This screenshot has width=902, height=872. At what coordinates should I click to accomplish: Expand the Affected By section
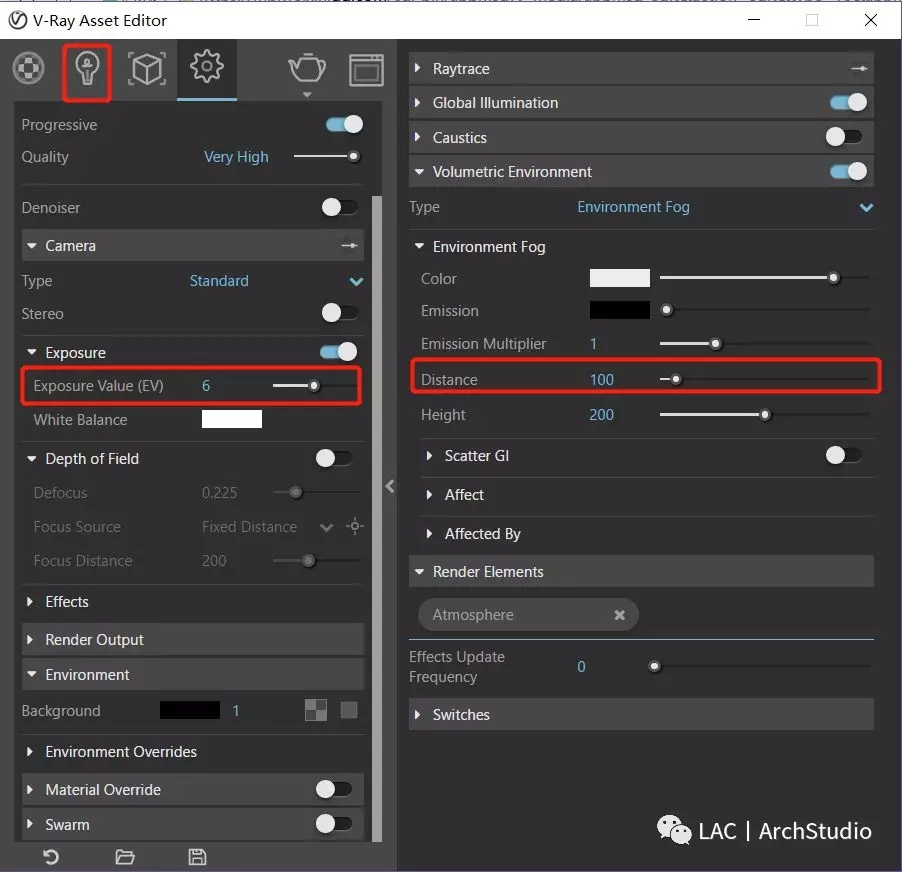(429, 534)
